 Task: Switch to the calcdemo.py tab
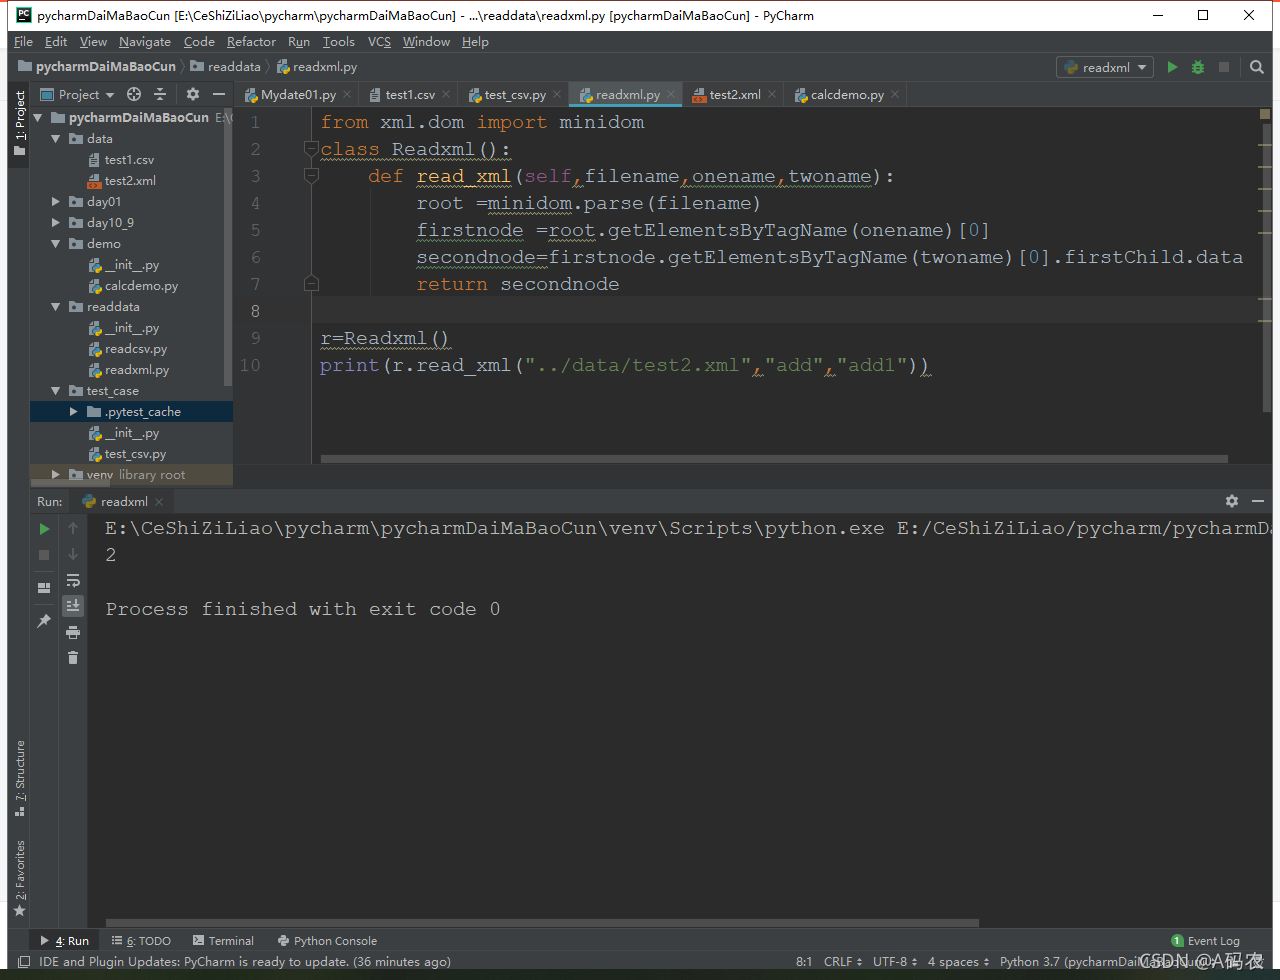coord(846,95)
